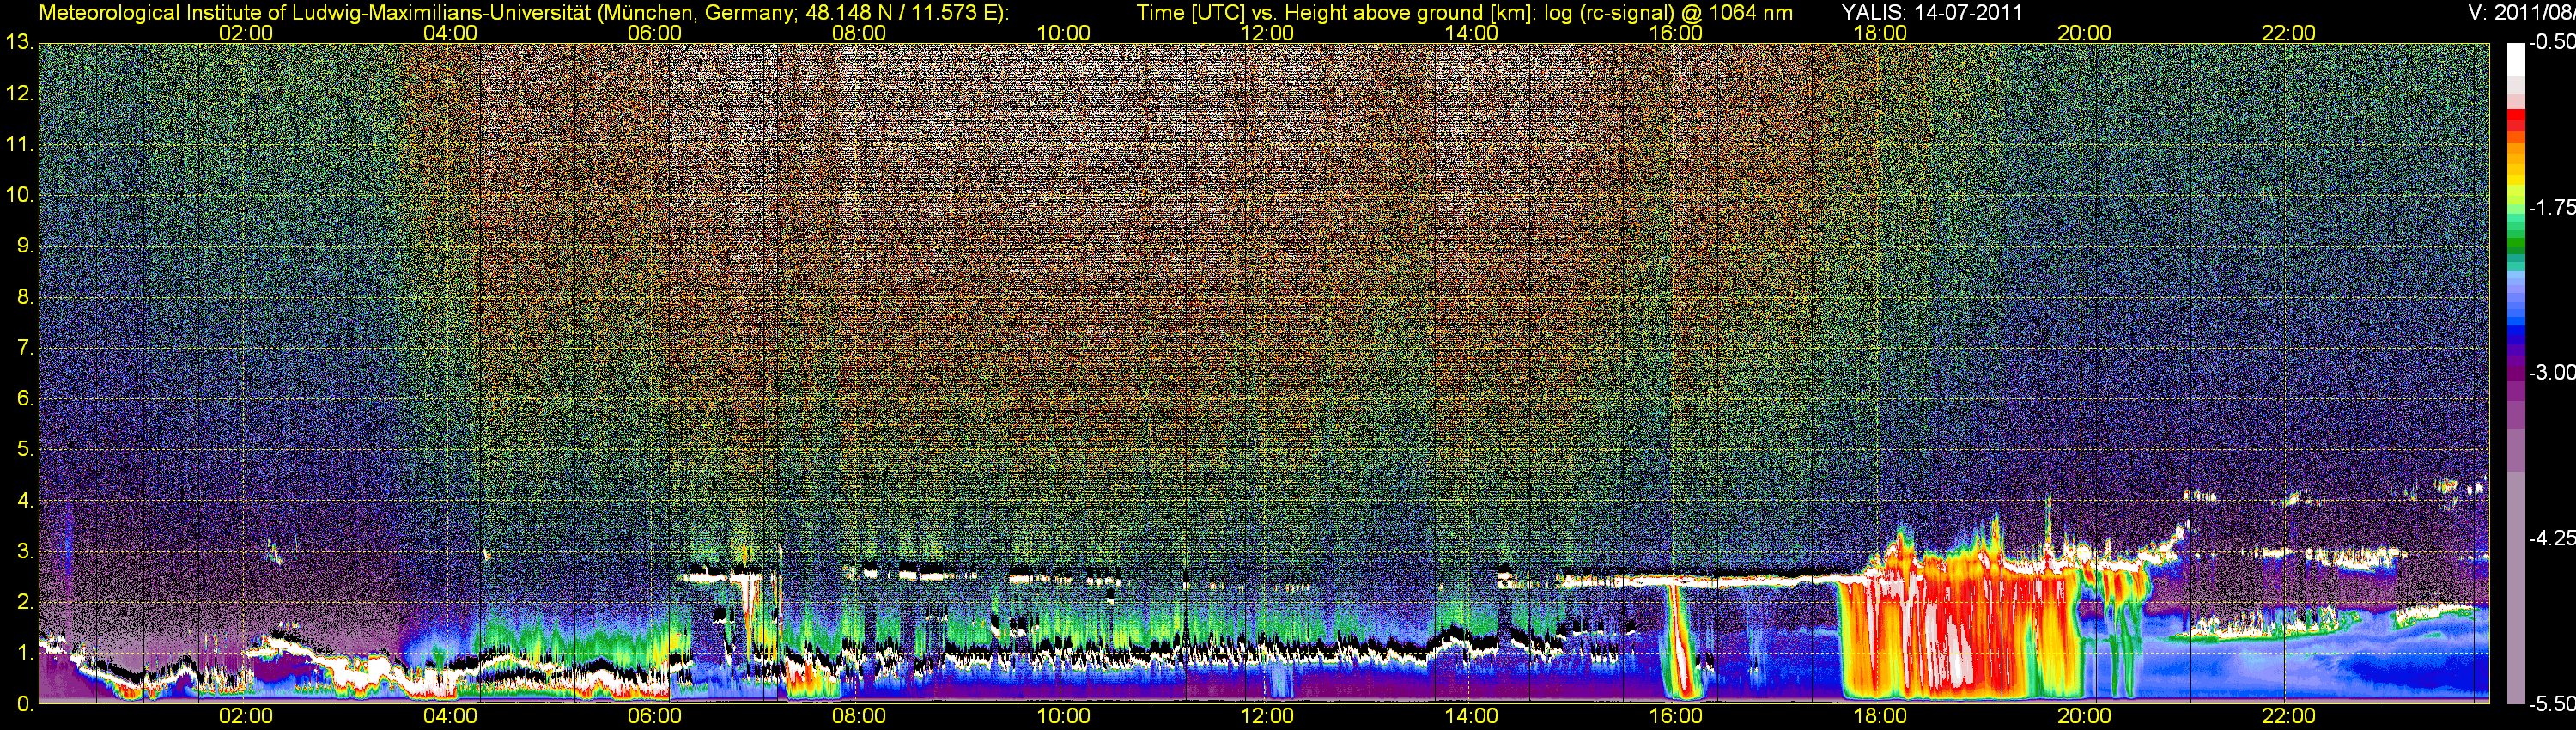Click the 20:00 label on the top time axis
2576x730 pixels.
pyautogui.click(x=2084, y=33)
